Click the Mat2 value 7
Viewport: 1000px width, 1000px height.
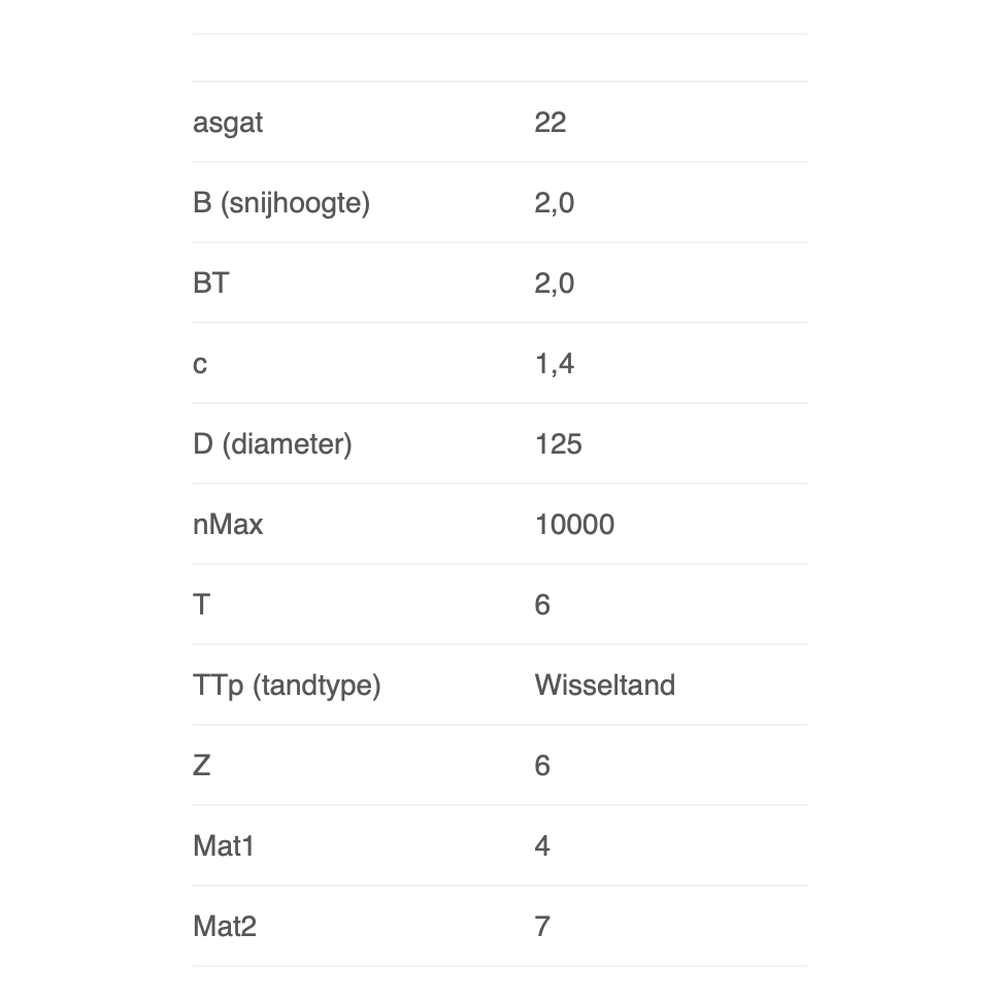pyautogui.click(x=542, y=926)
